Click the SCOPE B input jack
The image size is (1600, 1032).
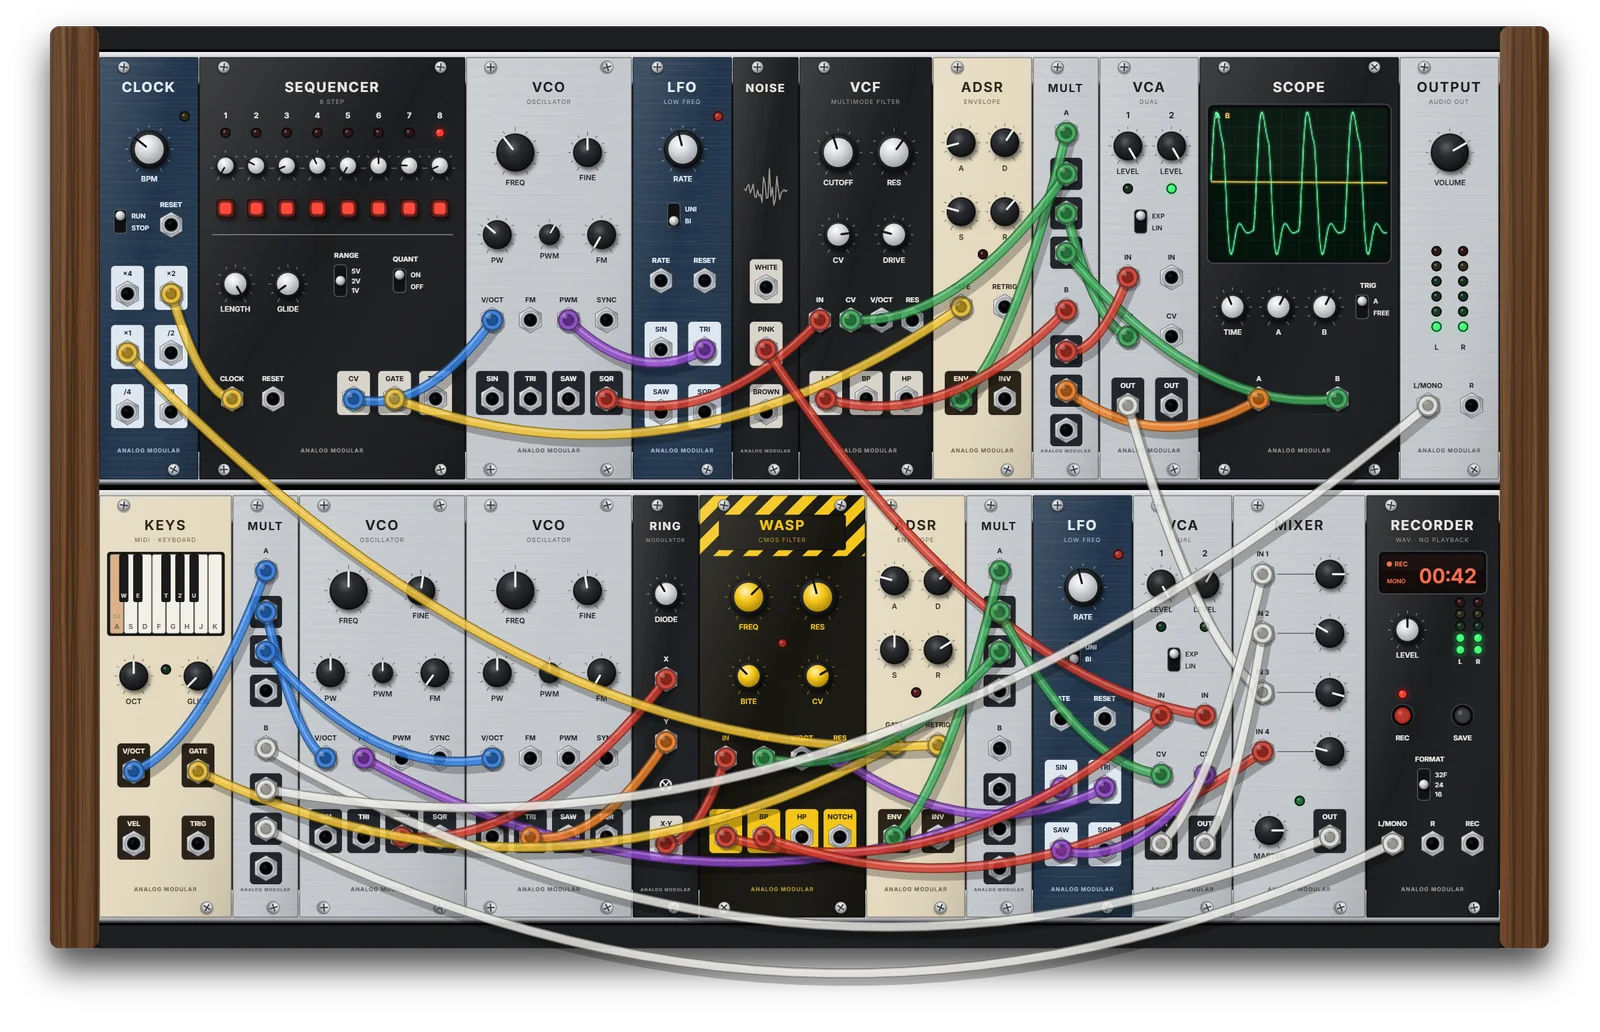(1337, 399)
